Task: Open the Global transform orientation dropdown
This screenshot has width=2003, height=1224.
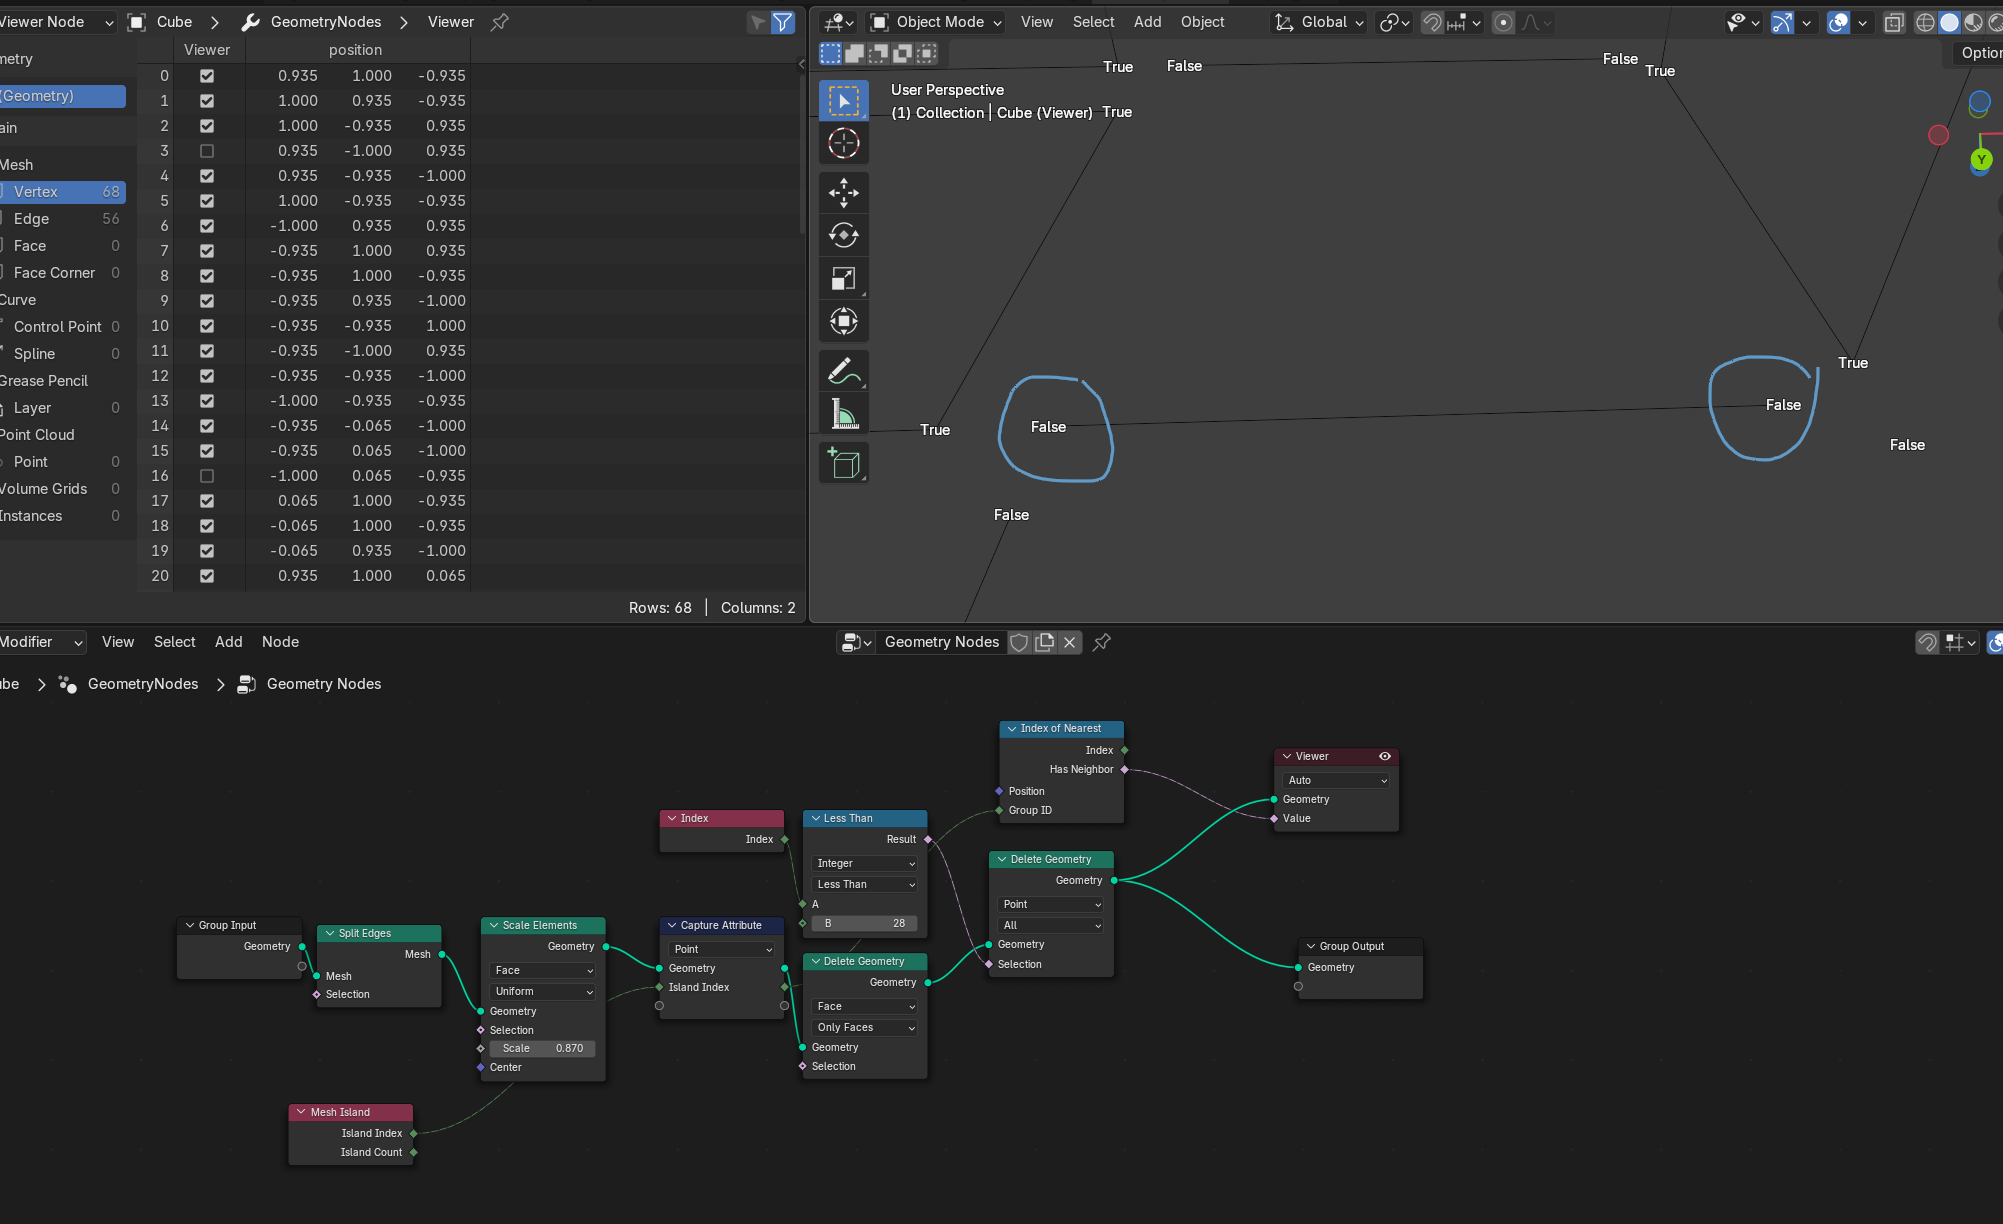Action: coord(1319,22)
